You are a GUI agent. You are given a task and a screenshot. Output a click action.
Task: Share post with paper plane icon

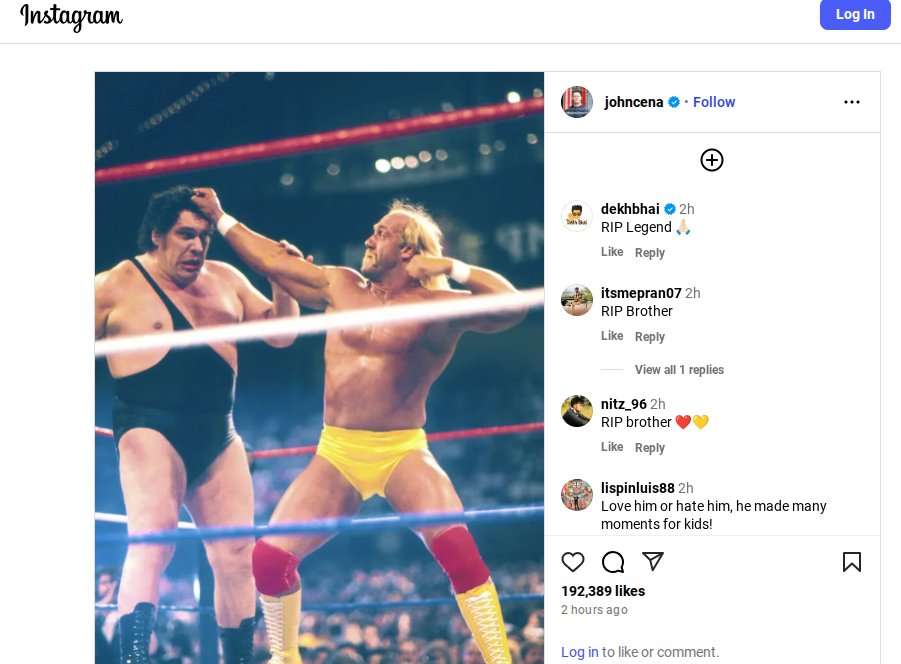(653, 562)
